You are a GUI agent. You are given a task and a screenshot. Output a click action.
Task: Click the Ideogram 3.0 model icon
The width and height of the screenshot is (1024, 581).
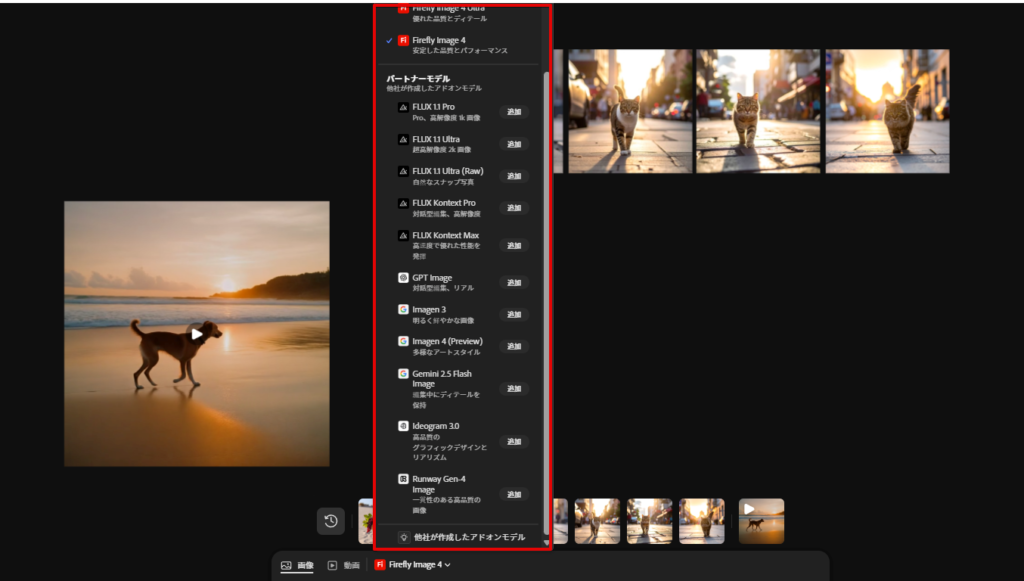click(403, 426)
